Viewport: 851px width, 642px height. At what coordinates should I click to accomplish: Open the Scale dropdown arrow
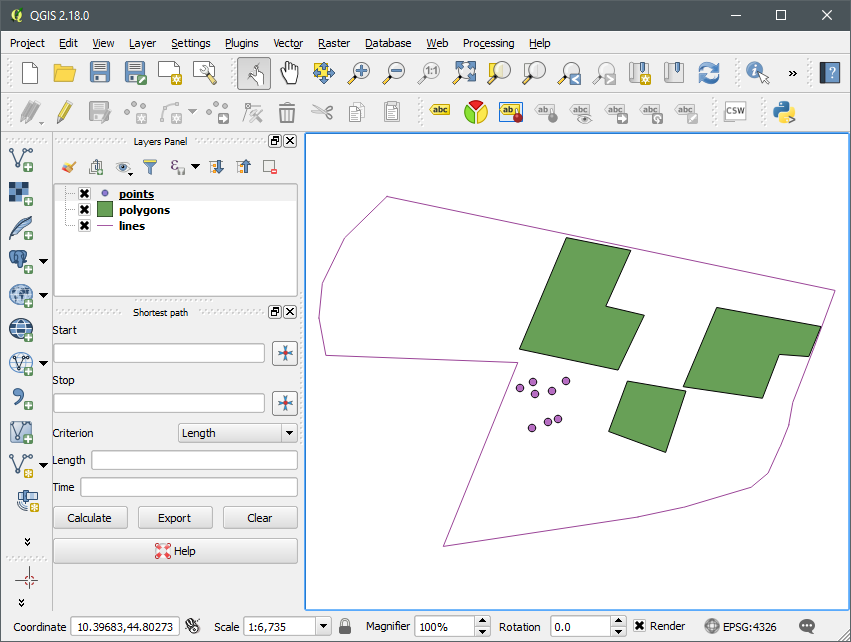(x=323, y=626)
